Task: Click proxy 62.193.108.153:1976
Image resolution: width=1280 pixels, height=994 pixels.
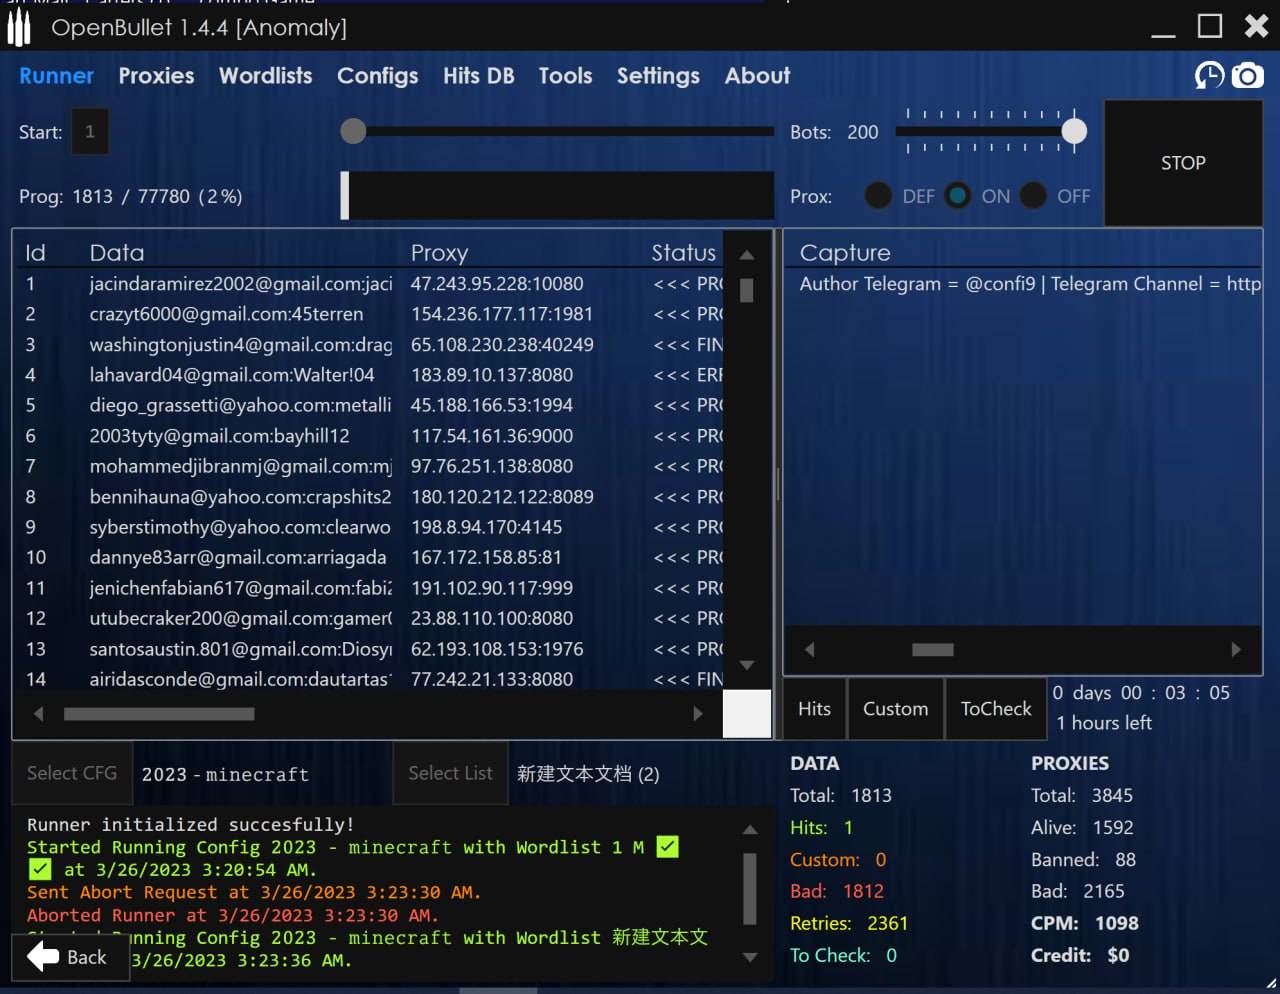Action: pyautogui.click(x=497, y=649)
